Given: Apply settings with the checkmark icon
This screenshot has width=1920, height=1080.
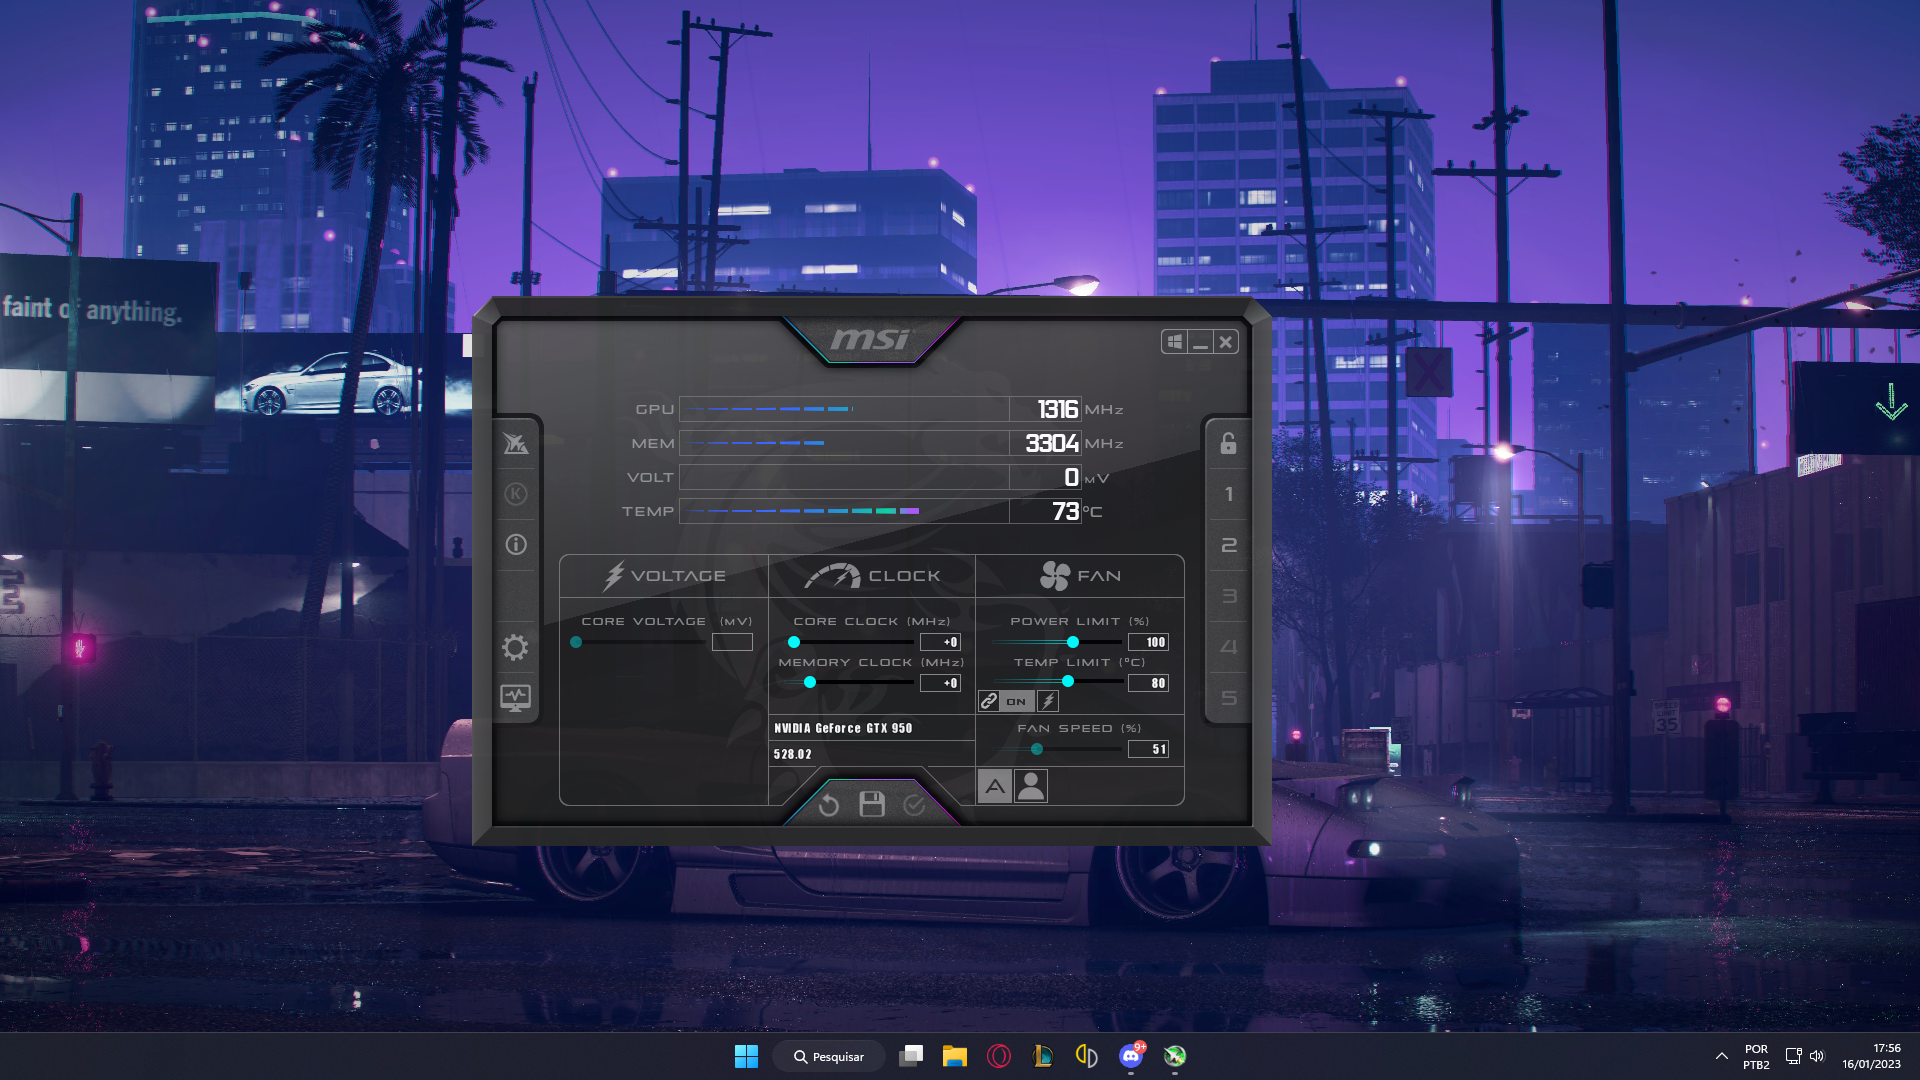Looking at the screenshot, I should coord(914,805).
